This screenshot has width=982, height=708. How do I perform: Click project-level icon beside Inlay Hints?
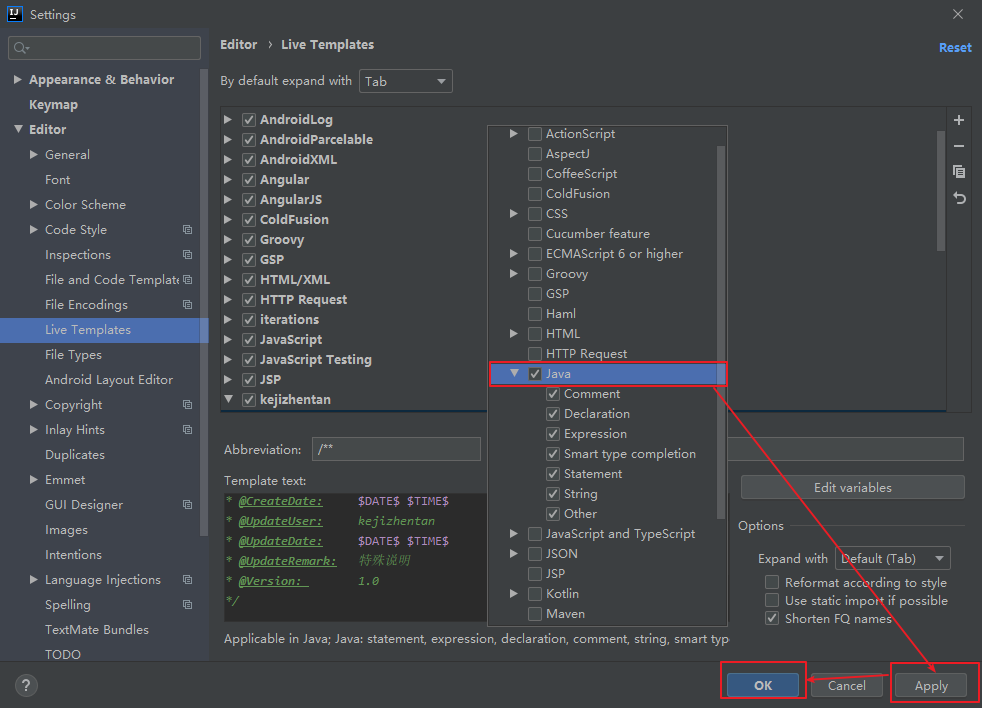[187, 430]
